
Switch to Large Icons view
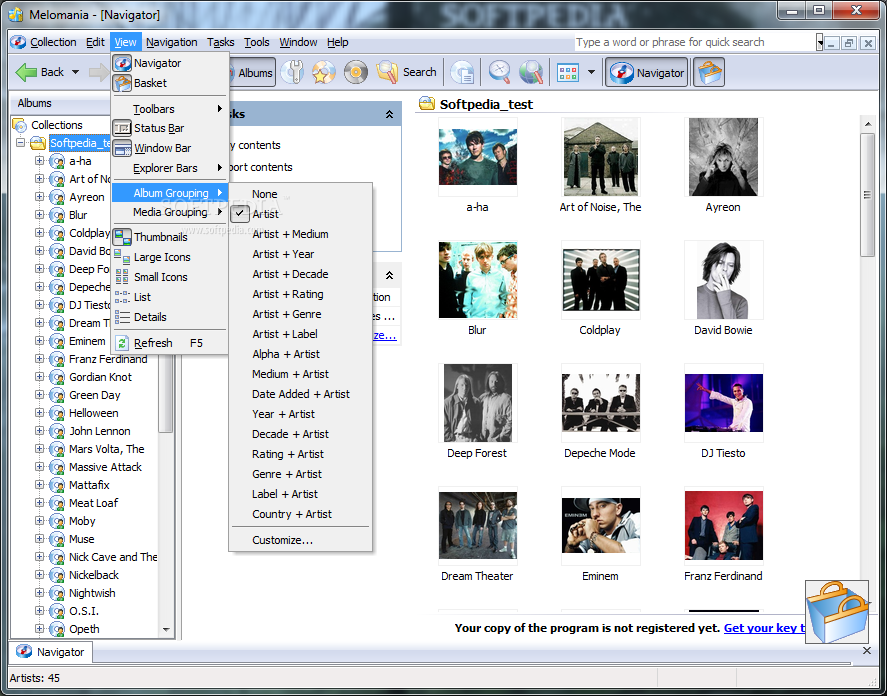tap(170, 257)
